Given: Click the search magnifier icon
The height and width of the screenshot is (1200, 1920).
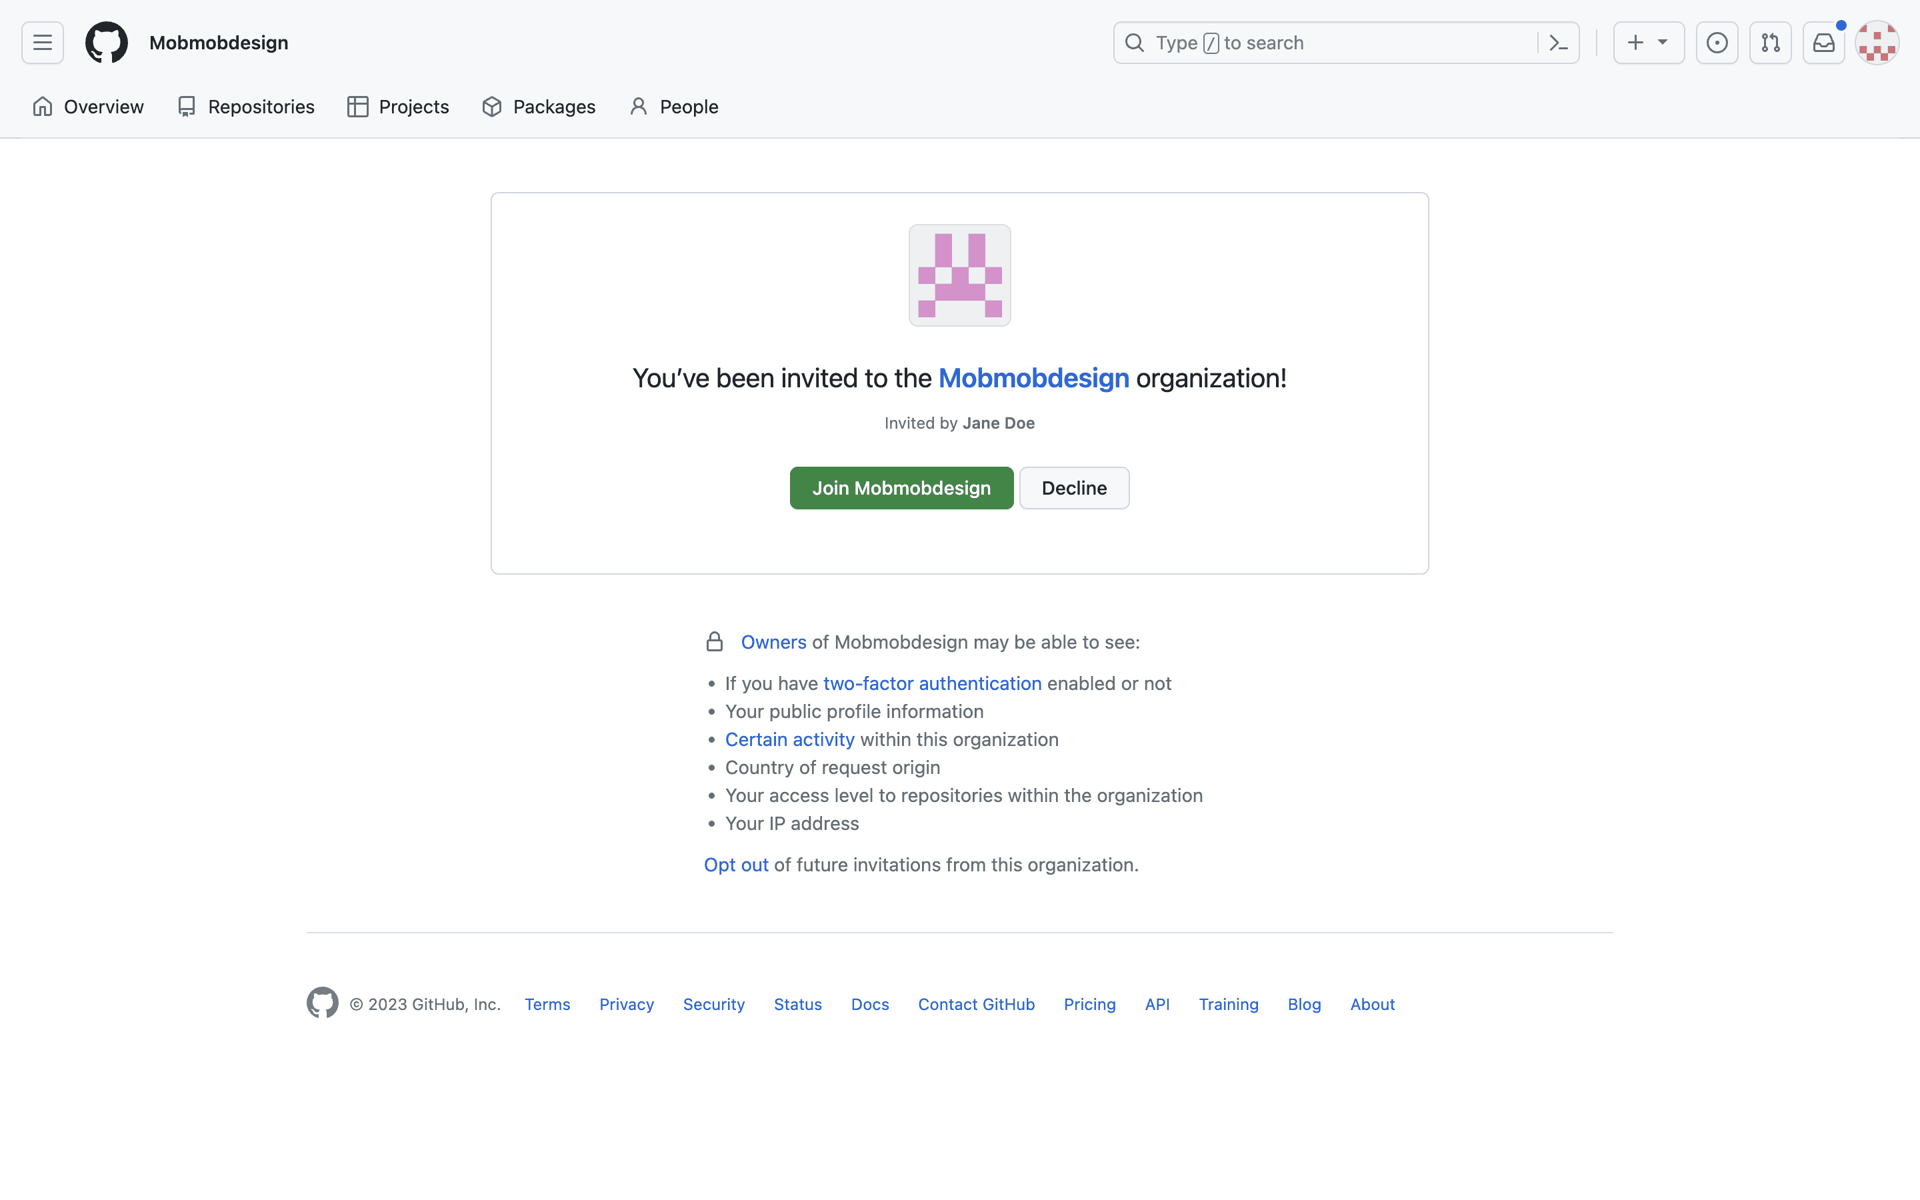Looking at the screenshot, I should click(x=1134, y=43).
